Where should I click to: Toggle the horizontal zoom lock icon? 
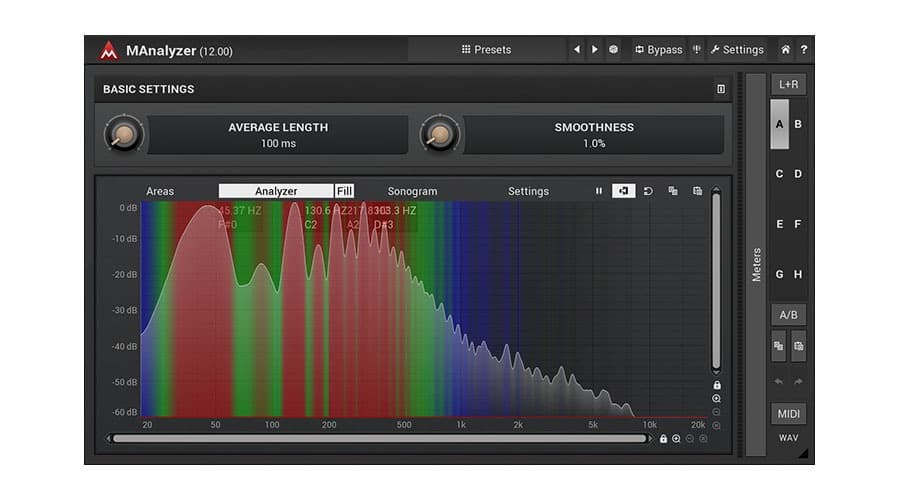coord(664,439)
